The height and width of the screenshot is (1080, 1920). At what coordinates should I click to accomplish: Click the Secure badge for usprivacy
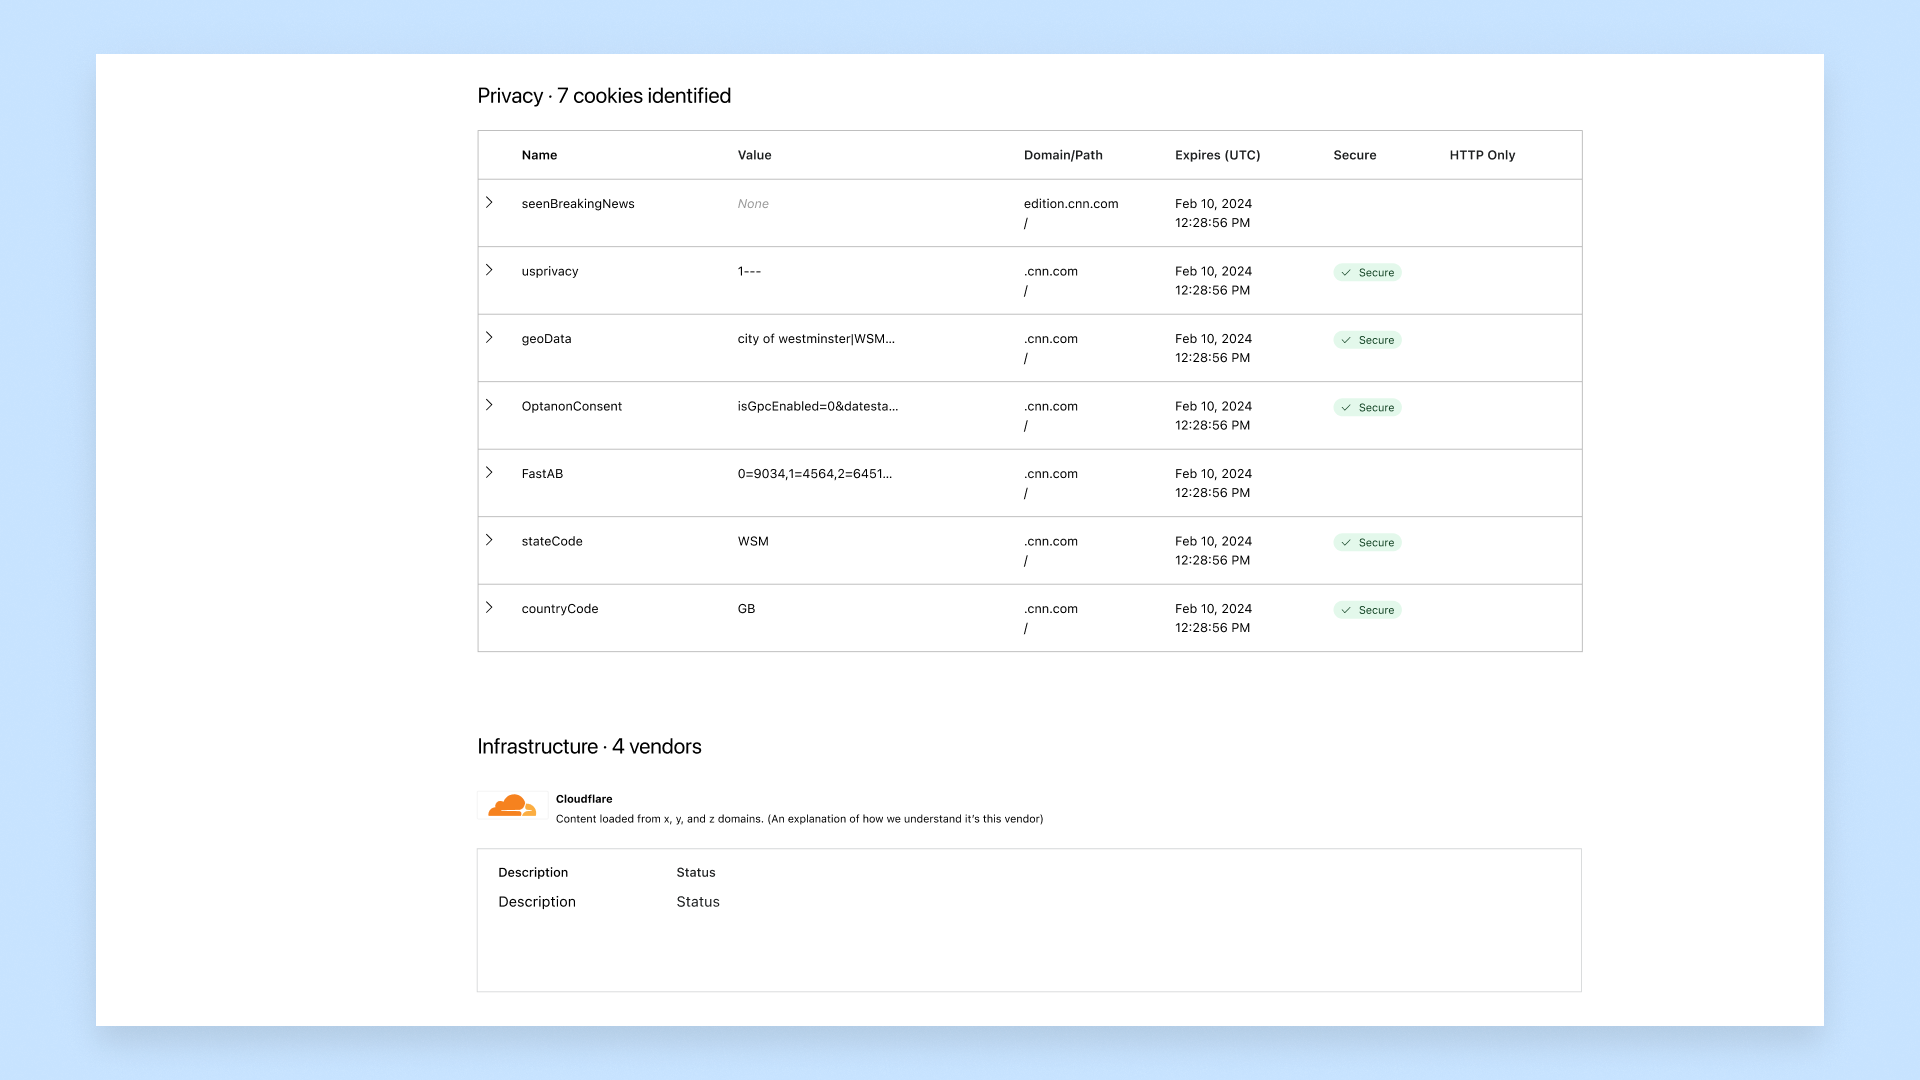[x=1367, y=273]
